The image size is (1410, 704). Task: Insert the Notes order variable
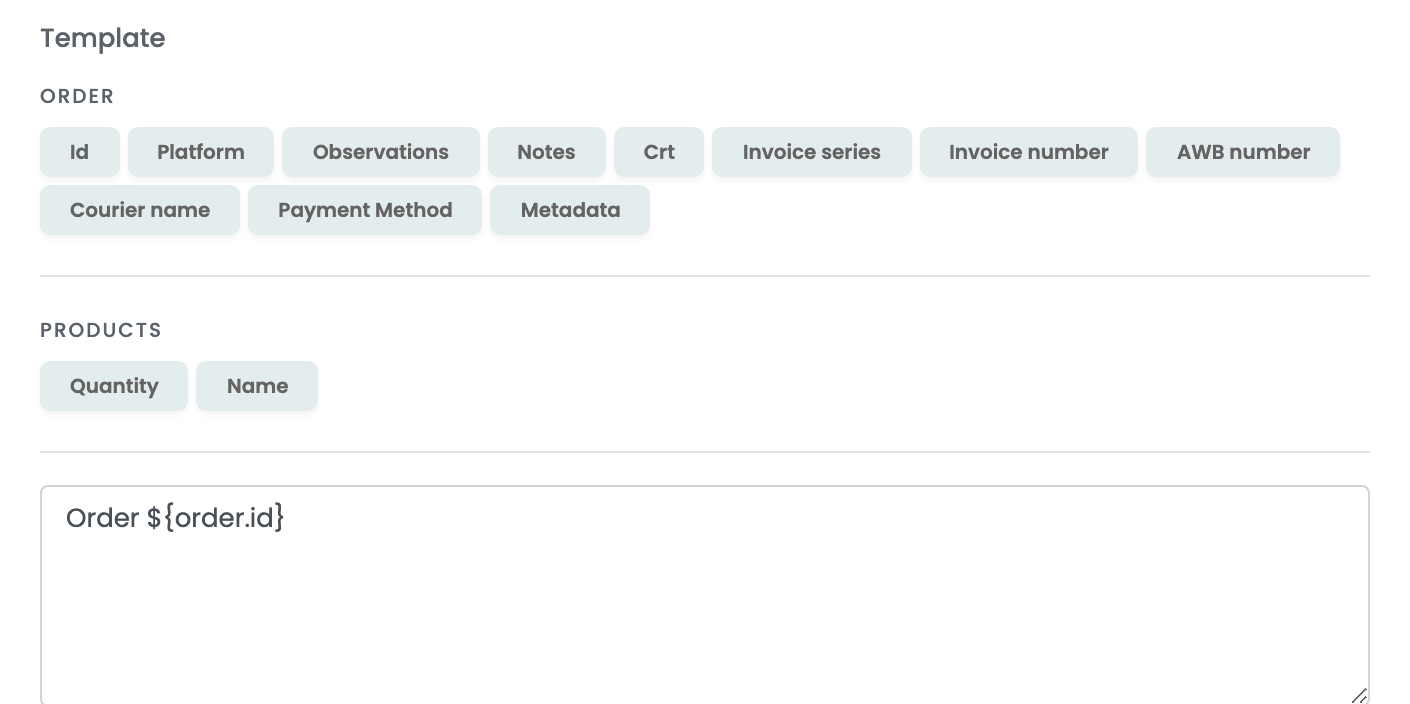pyautogui.click(x=546, y=152)
